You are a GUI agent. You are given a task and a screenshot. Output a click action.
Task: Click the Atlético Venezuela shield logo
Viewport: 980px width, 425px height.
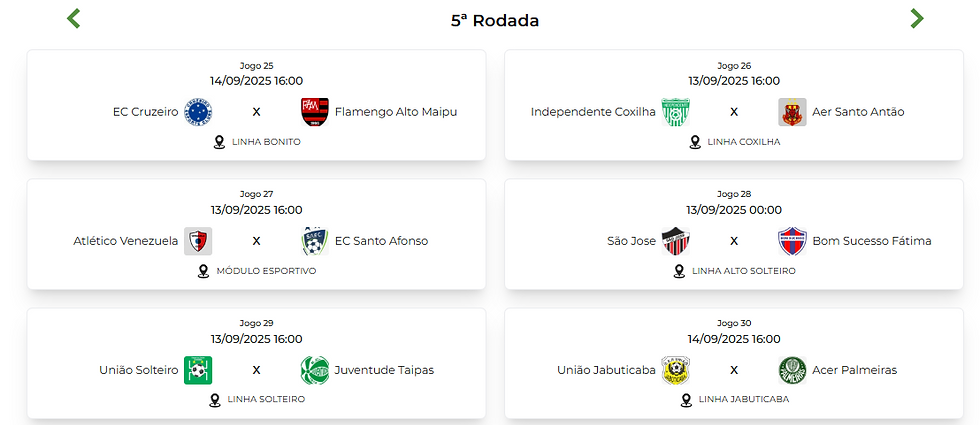pos(198,241)
